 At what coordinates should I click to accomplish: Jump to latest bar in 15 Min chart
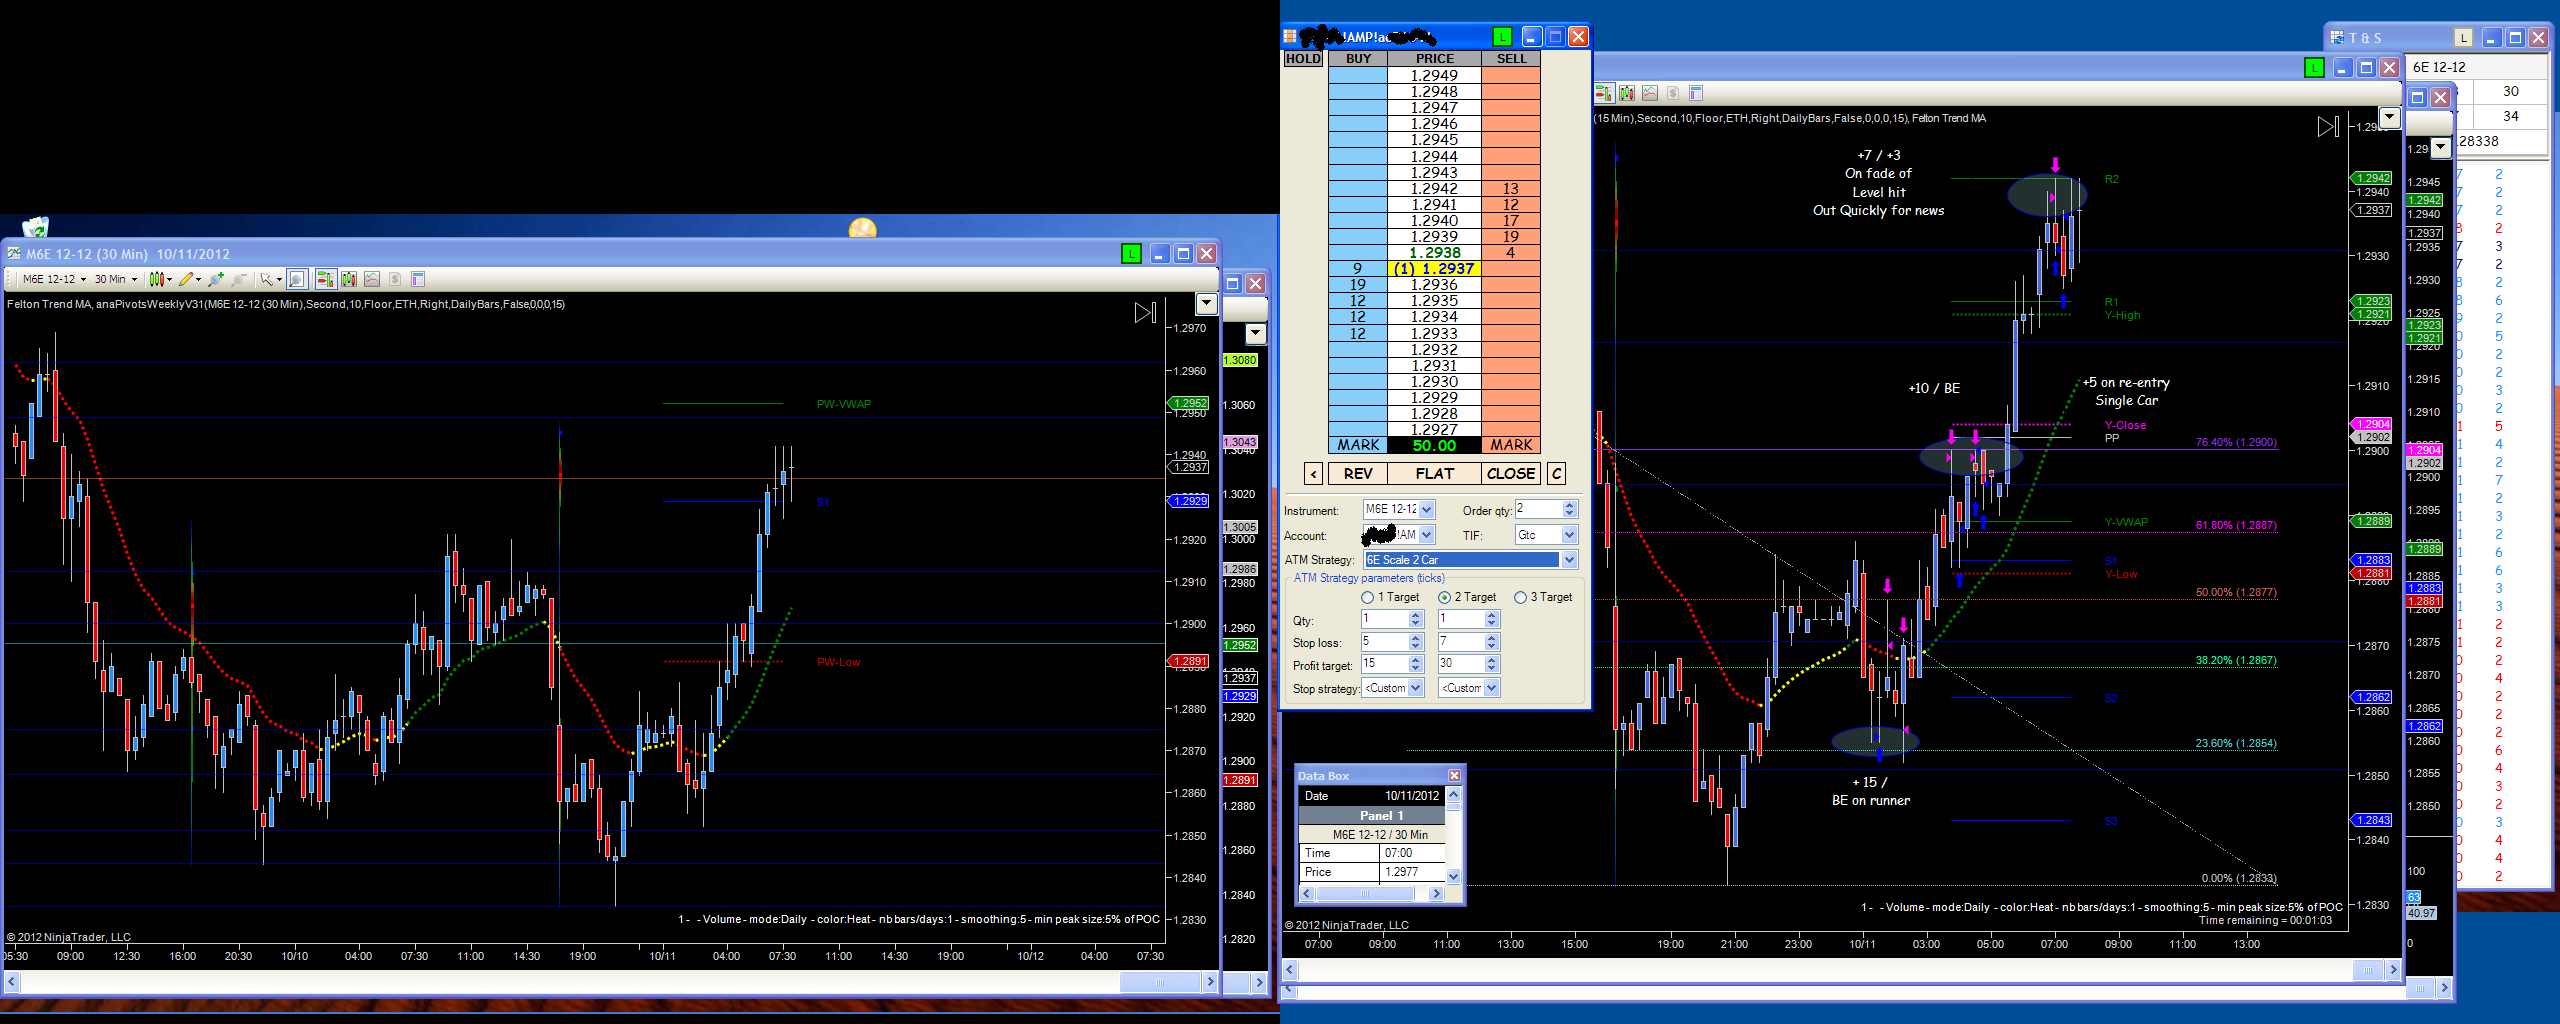coord(2328,126)
